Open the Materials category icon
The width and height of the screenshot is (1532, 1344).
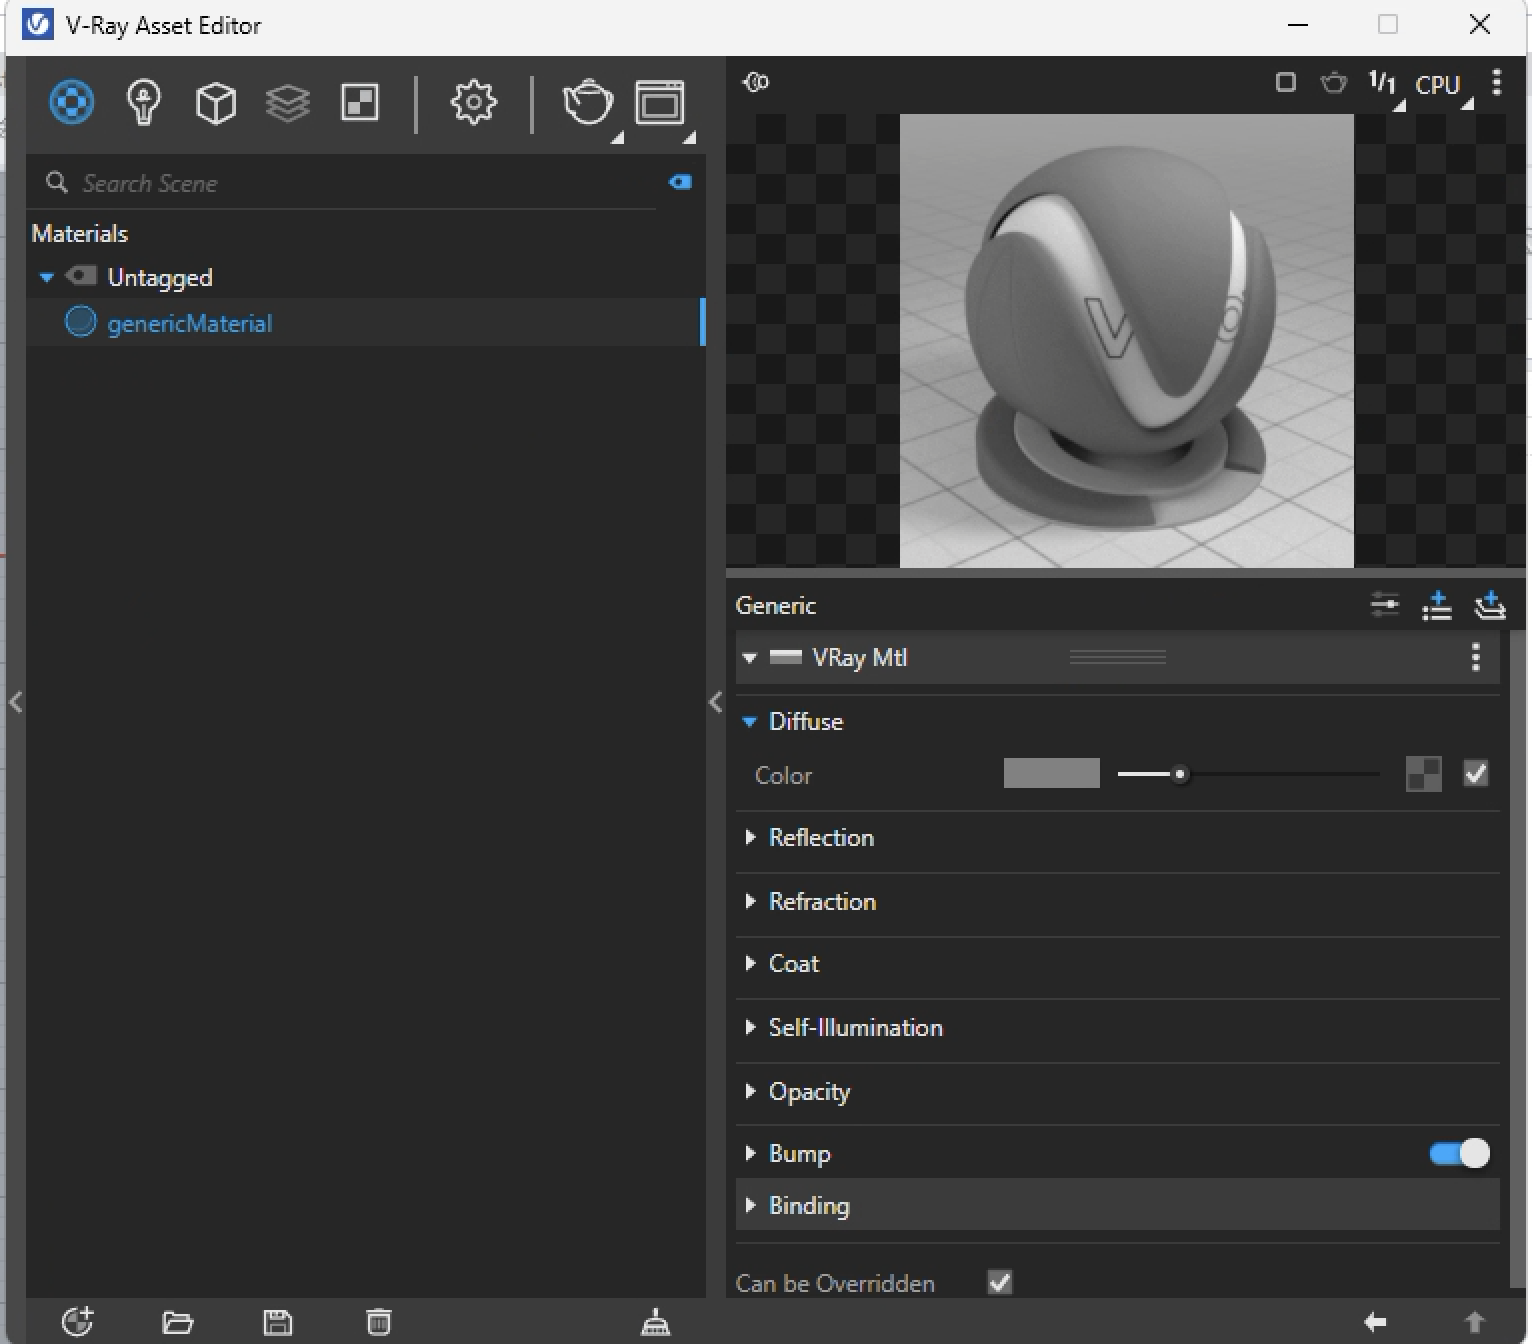pos(72,102)
